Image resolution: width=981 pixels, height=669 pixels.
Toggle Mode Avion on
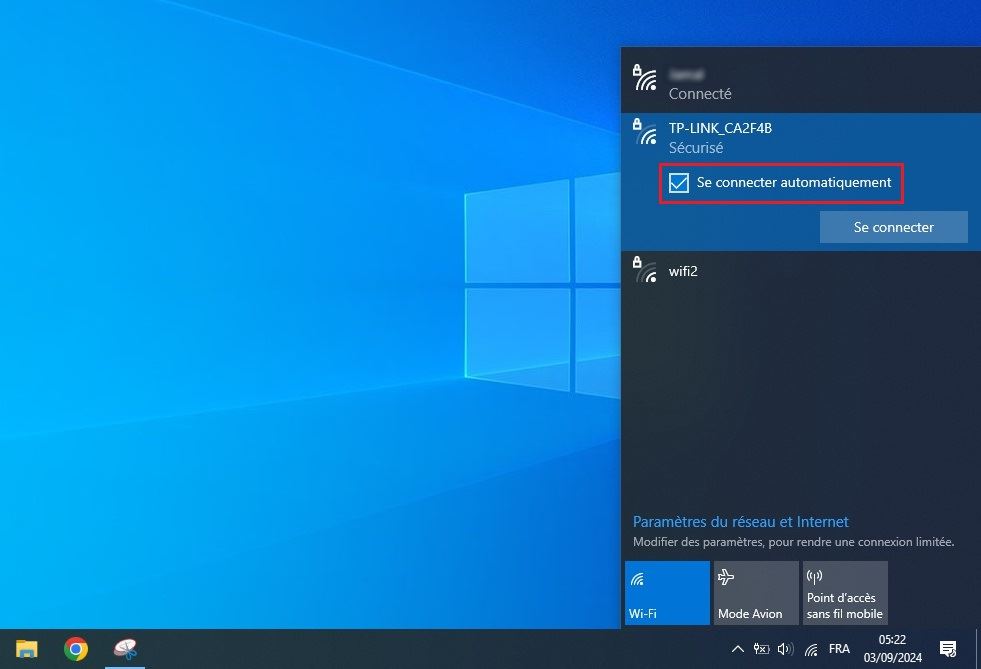coord(755,592)
